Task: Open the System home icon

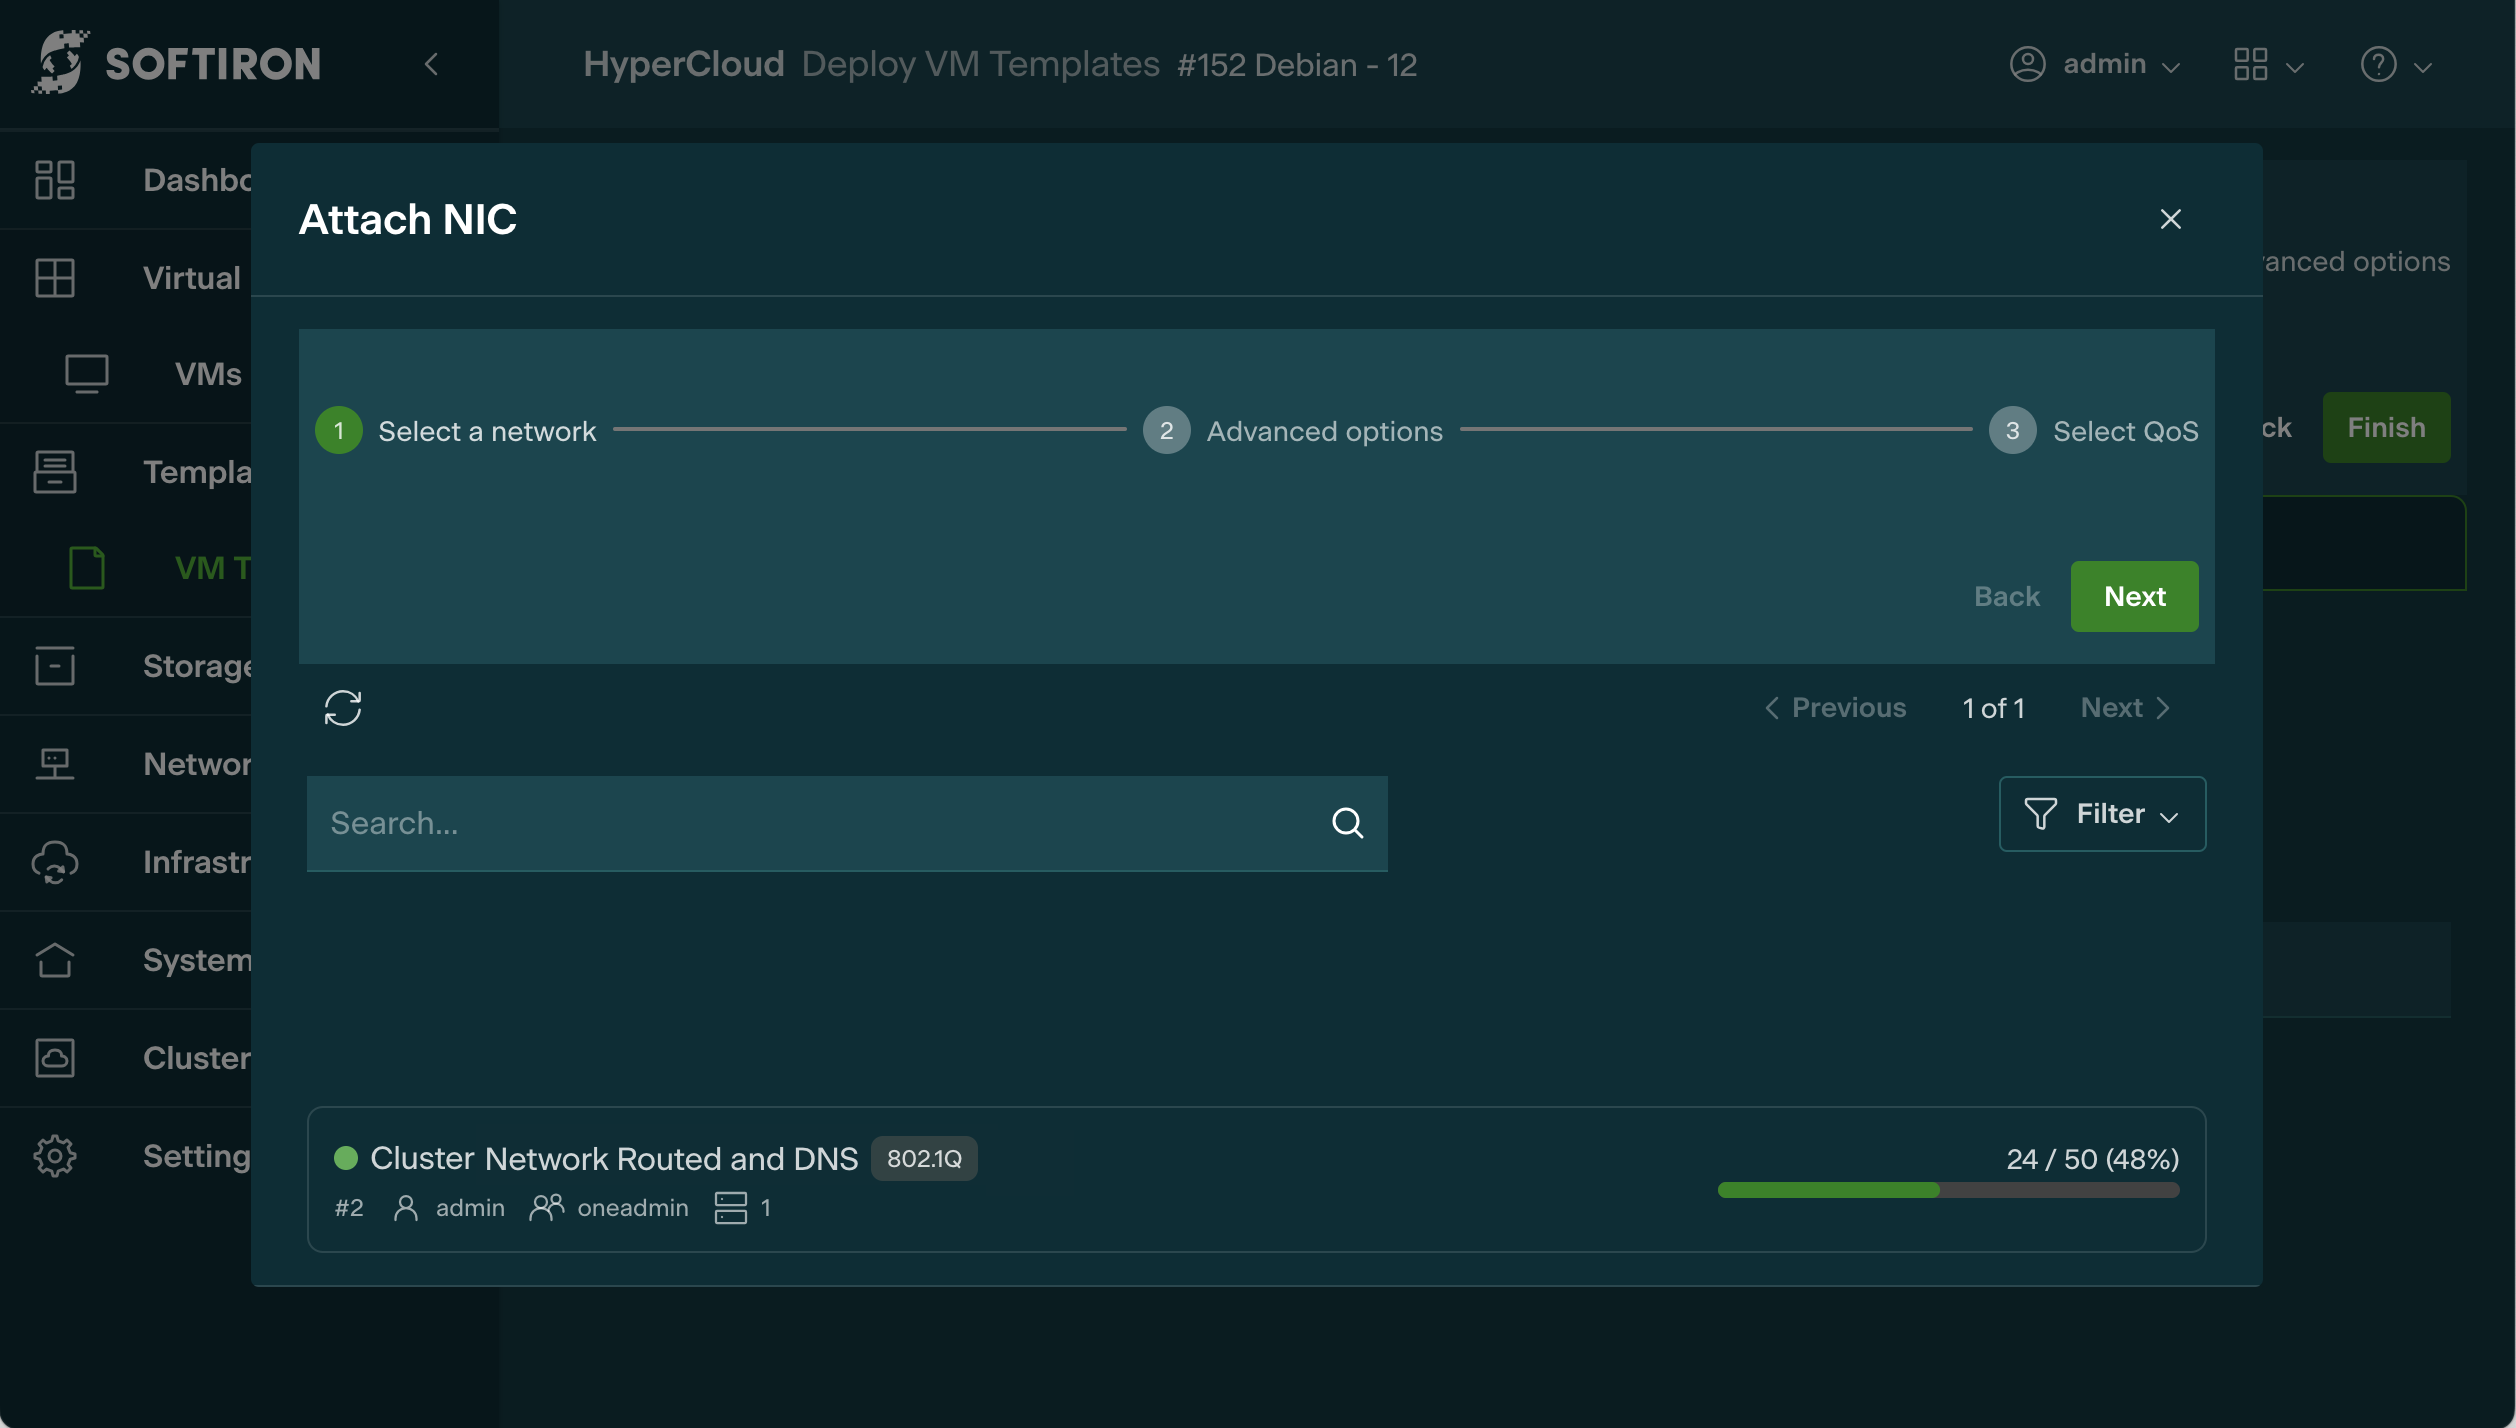Action: tap(55, 960)
